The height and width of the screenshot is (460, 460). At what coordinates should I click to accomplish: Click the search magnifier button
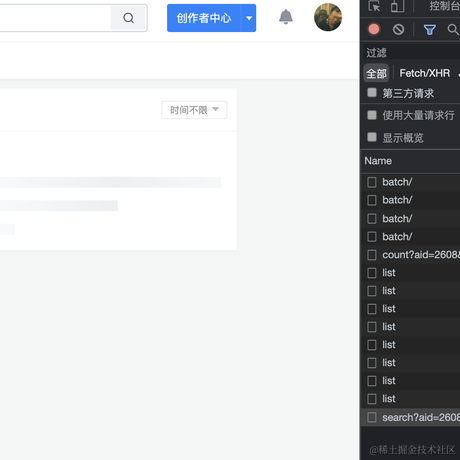click(x=128, y=18)
